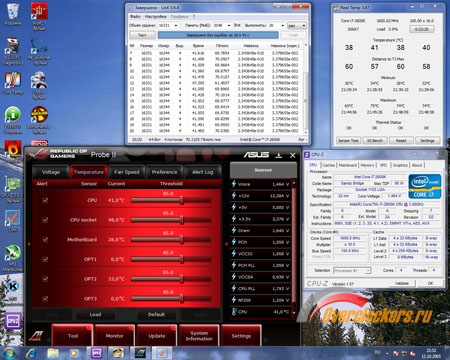Click AI Suite System Information button
The width and height of the screenshot is (450, 360).
pyautogui.click(x=199, y=336)
